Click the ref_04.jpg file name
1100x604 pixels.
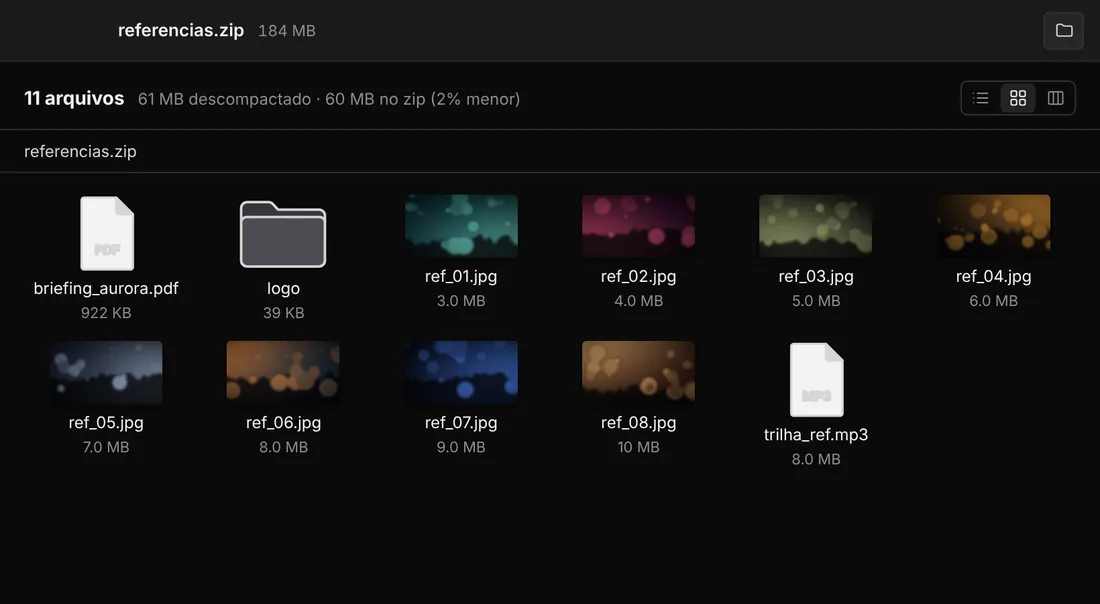pyautogui.click(x=993, y=276)
